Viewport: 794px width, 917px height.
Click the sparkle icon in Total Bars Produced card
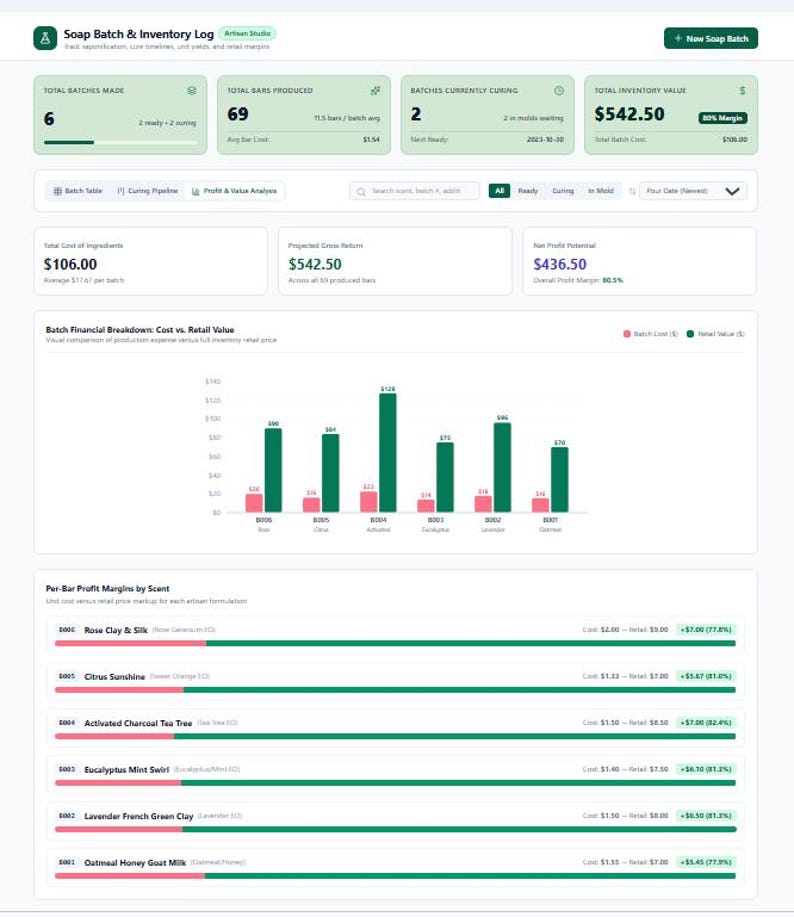coord(375,91)
